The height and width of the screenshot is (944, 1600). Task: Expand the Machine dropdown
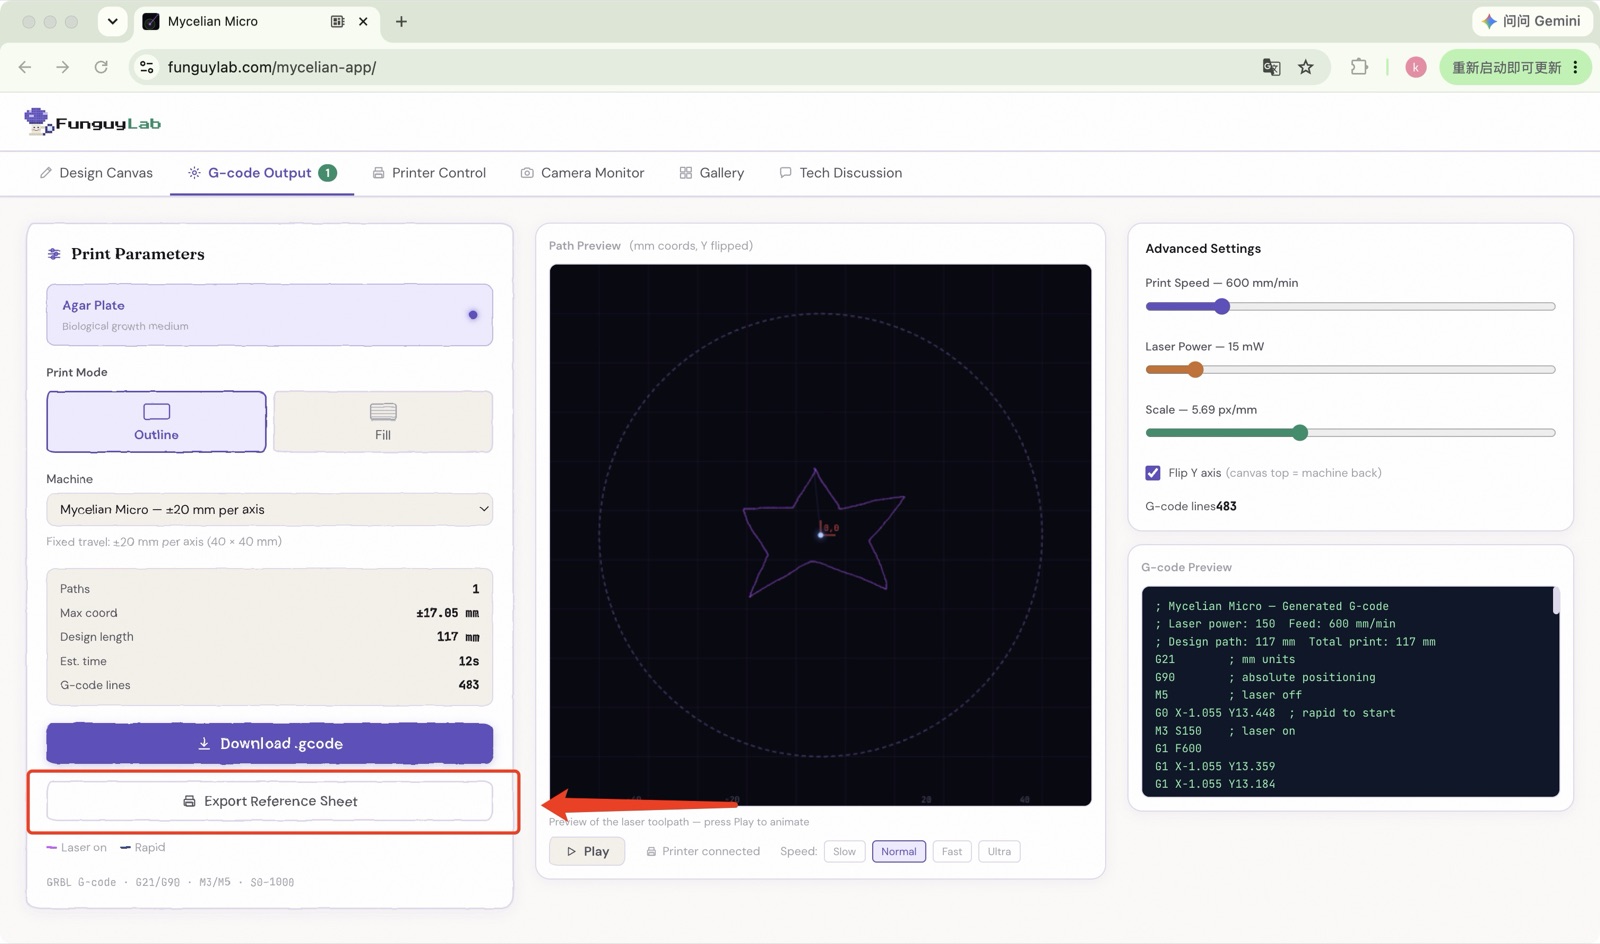click(269, 509)
